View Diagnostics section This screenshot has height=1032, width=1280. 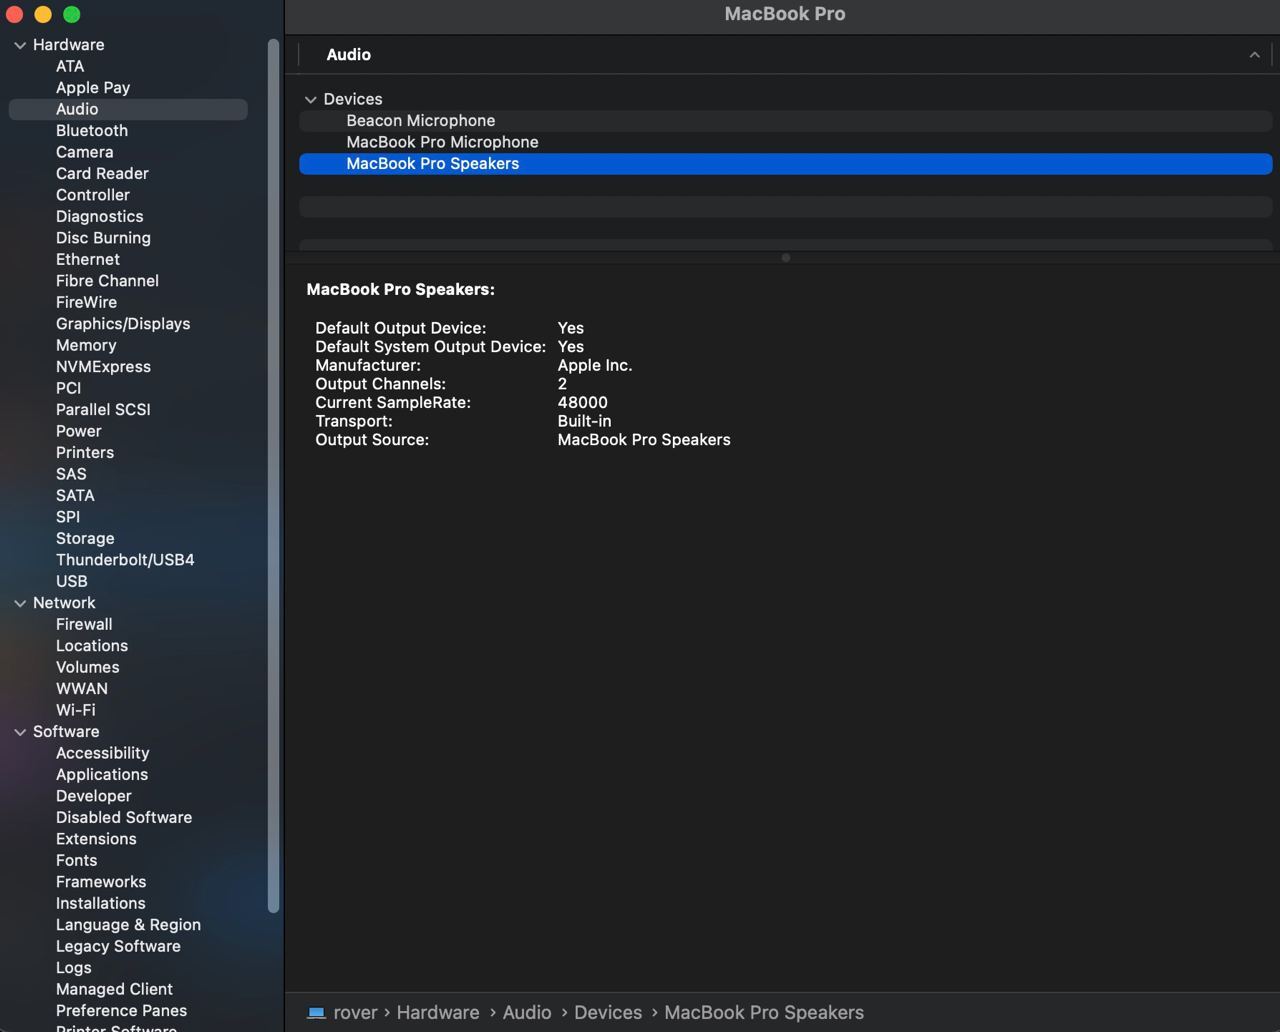[x=99, y=217]
